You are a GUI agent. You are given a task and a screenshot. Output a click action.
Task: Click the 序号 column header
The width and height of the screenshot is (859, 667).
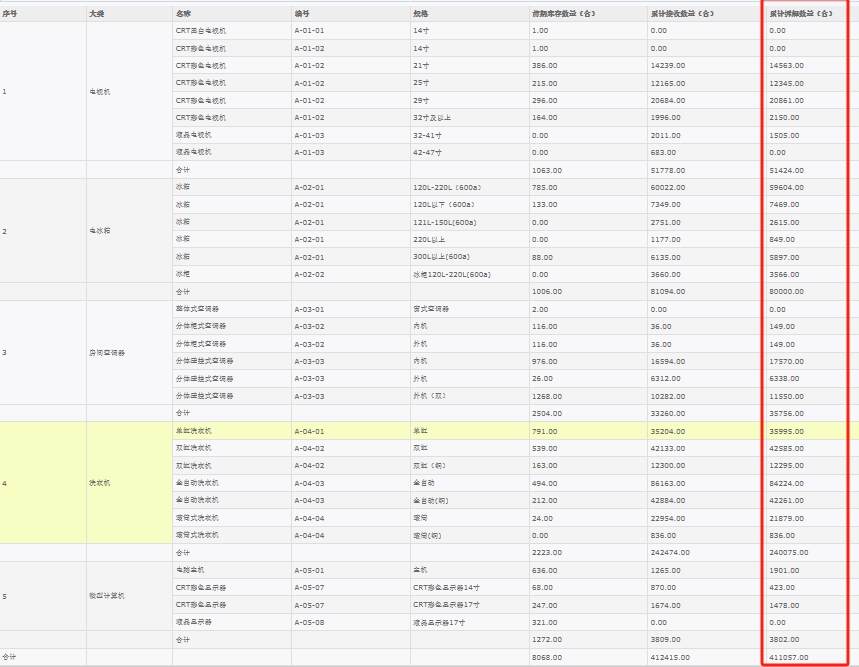pyautogui.click(x=10, y=14)
